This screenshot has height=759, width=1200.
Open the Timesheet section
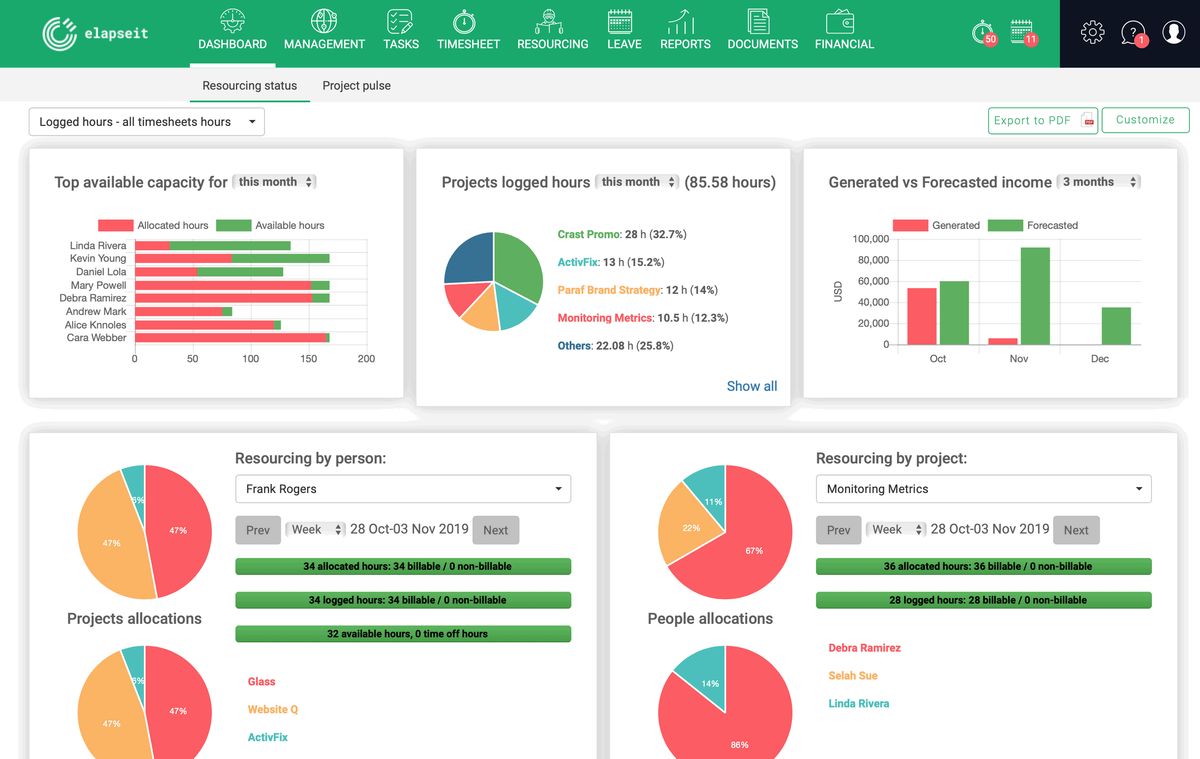(468, 30)
